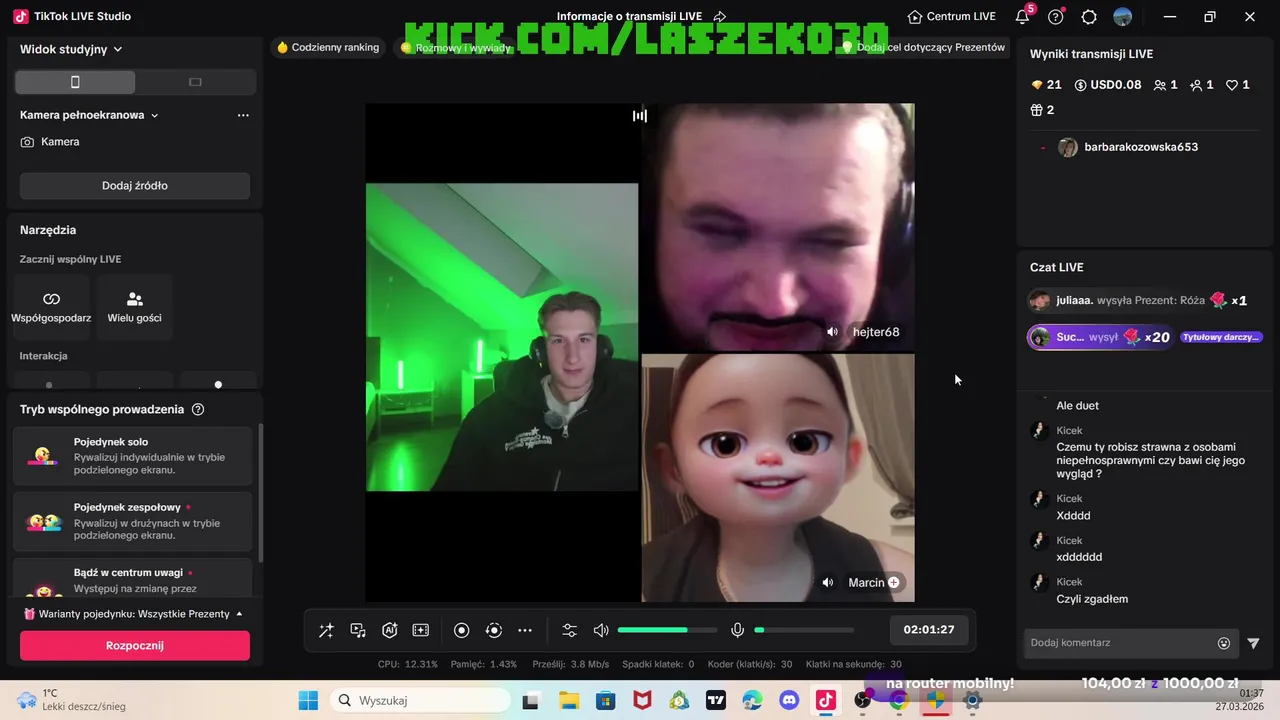Mute hejter68 guest audio
Screen dimensions: 1280x720
pos(832,332)
